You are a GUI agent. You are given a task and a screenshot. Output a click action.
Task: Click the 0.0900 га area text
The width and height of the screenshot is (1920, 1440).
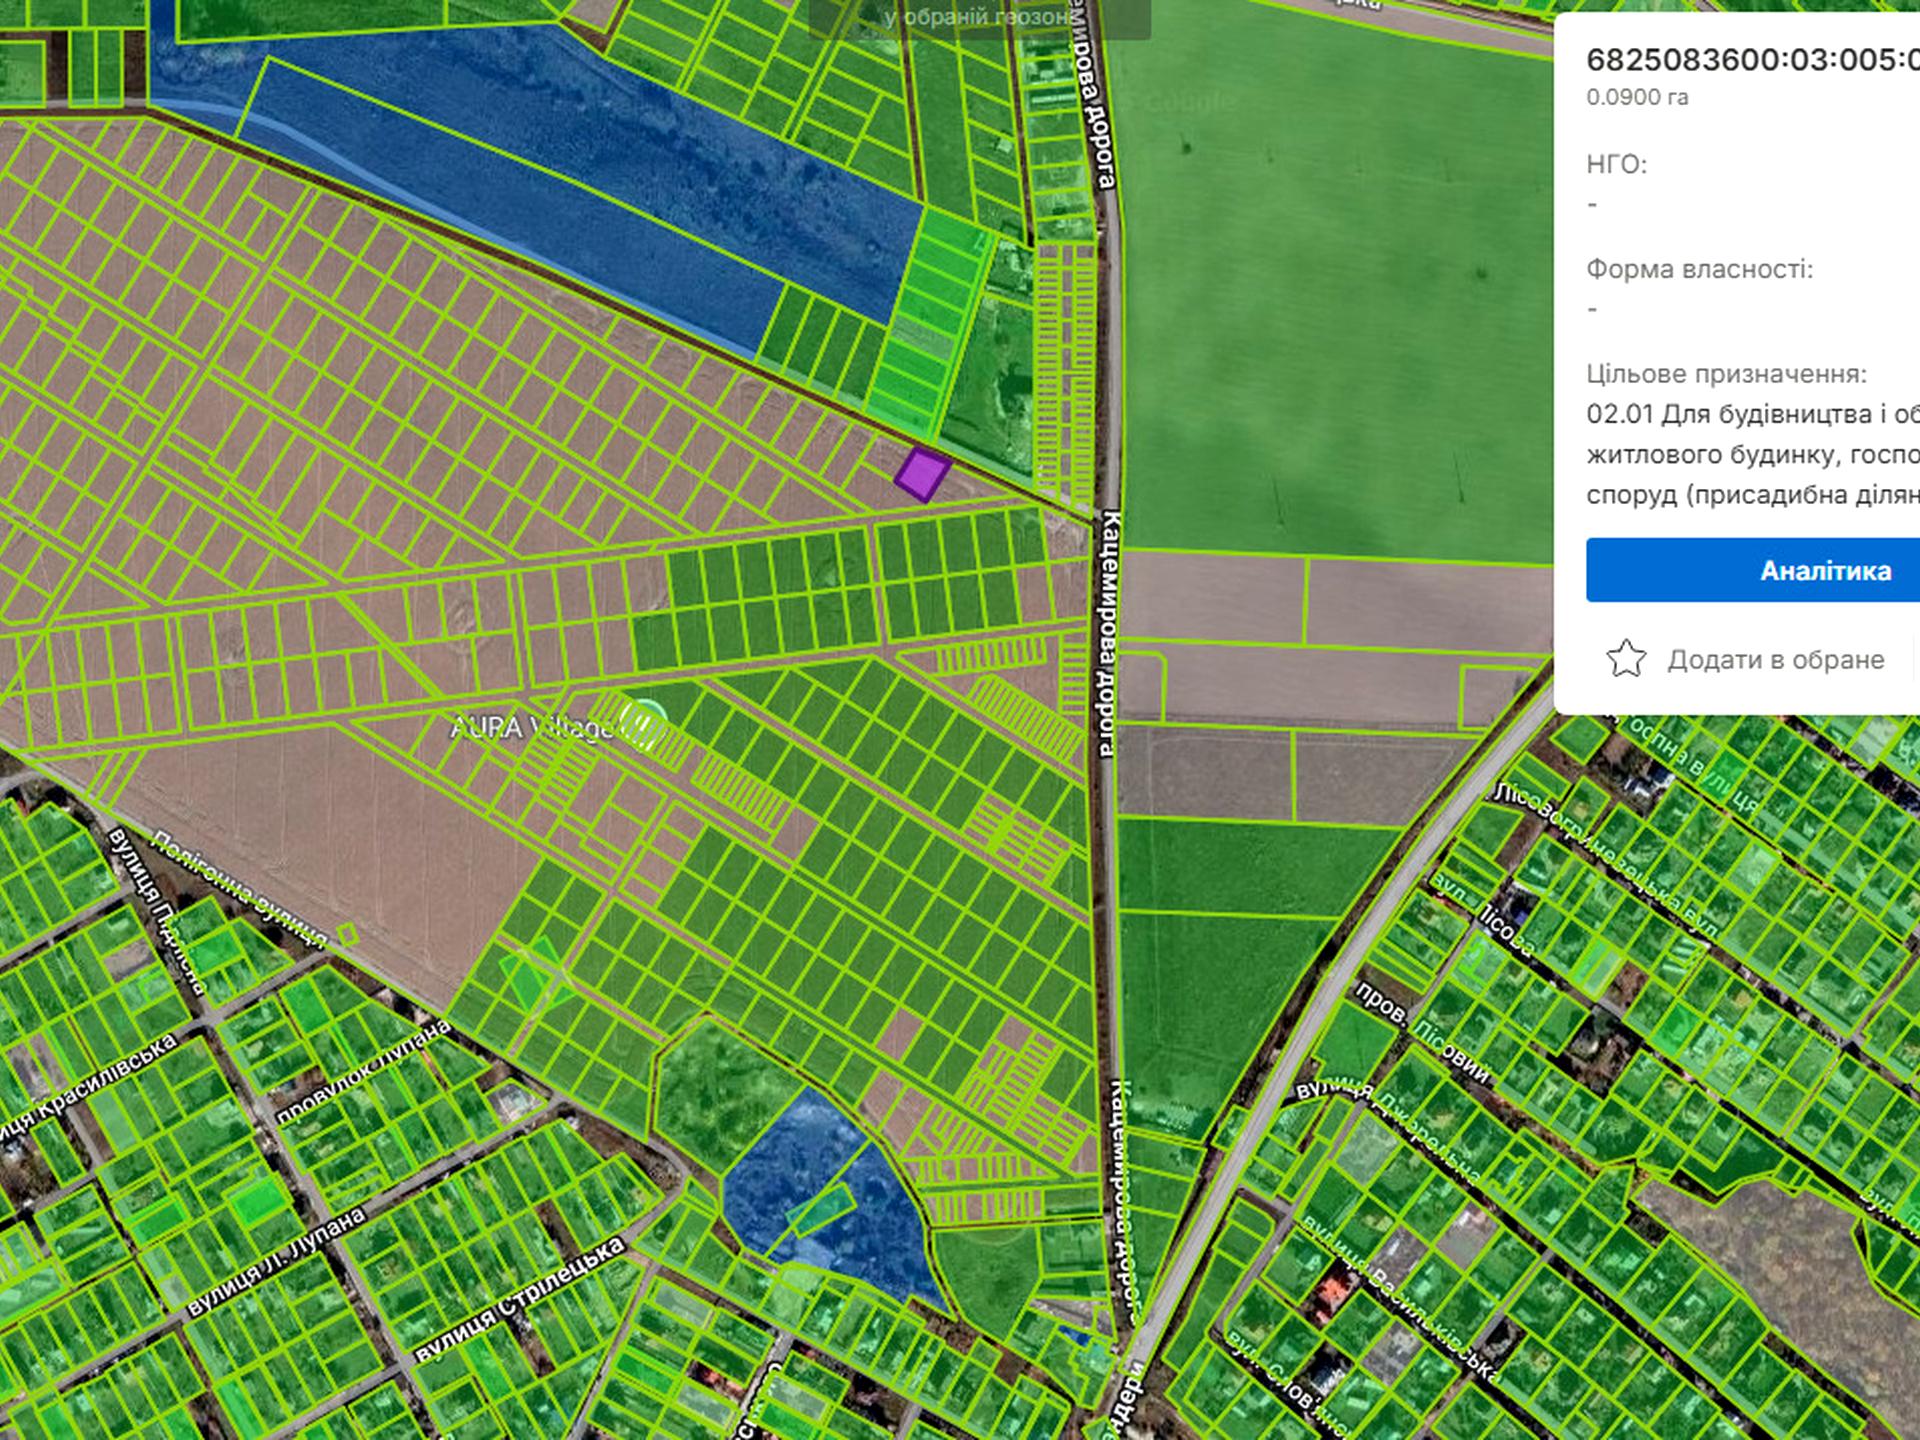click(1637, 98)
